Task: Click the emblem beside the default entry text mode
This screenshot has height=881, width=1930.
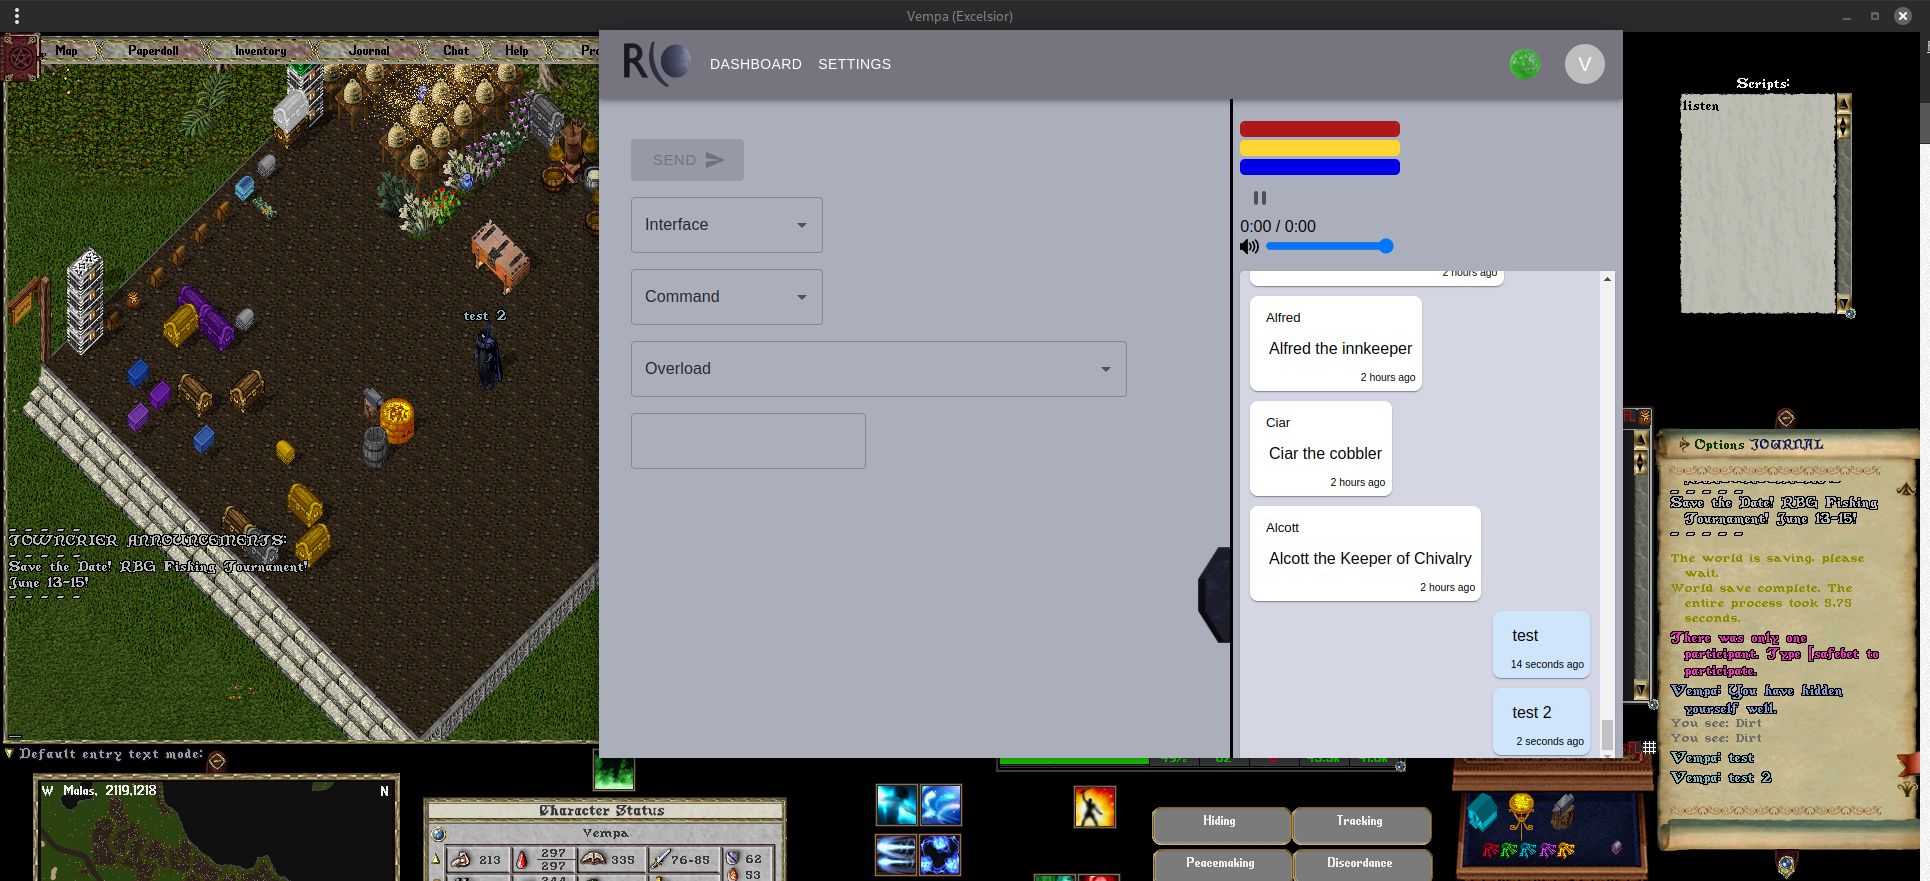Action: click(217, 761)
